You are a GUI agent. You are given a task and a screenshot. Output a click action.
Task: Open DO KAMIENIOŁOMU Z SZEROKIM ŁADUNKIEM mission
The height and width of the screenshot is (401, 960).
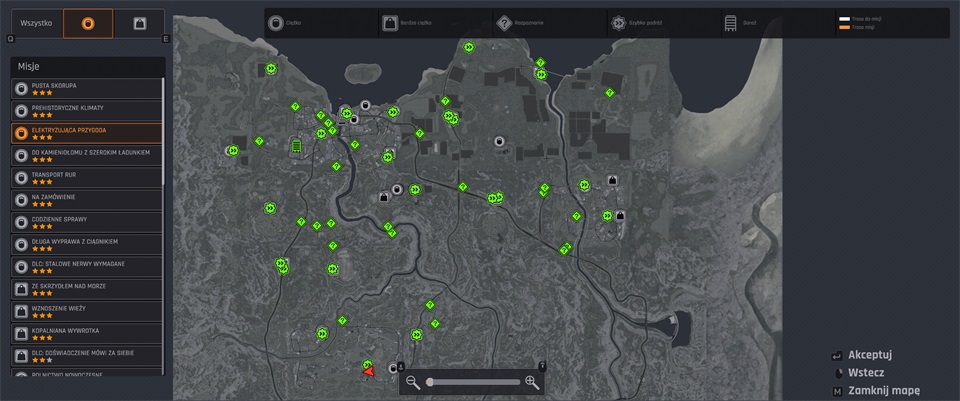pos(87,156)
